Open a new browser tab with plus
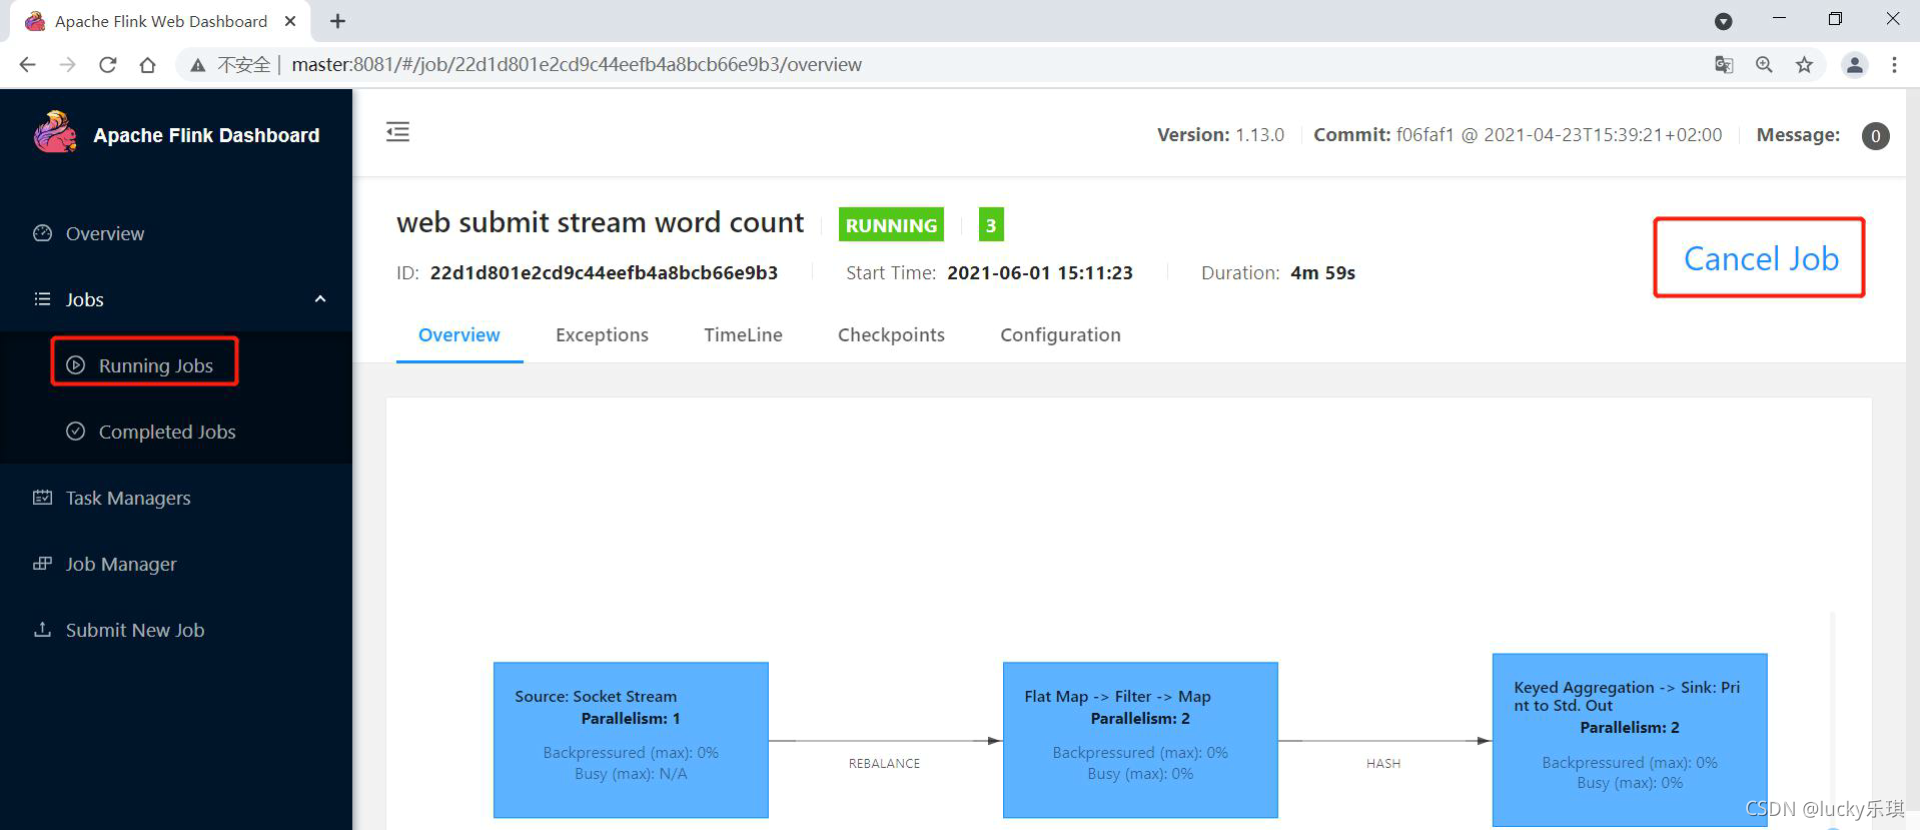 338,21
